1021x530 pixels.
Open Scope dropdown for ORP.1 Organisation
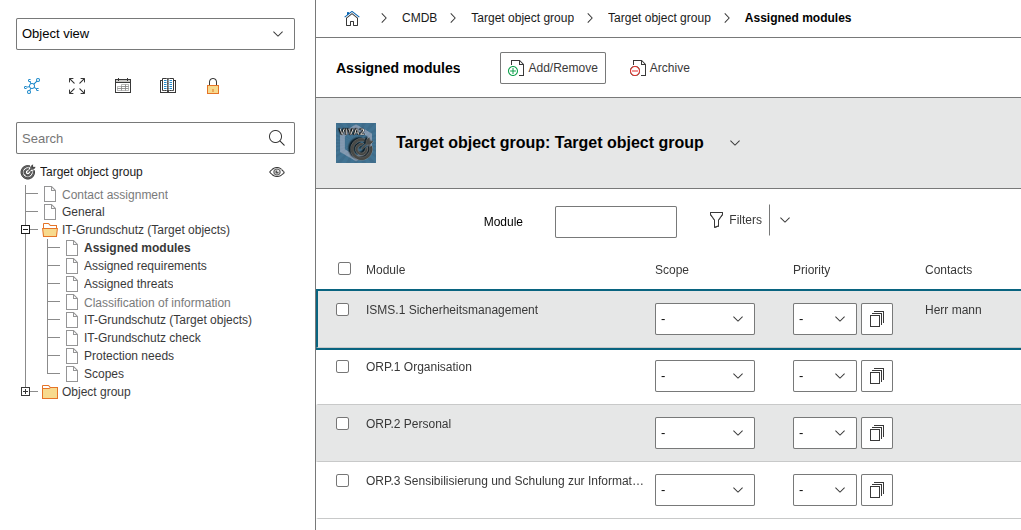pos(705,376)
